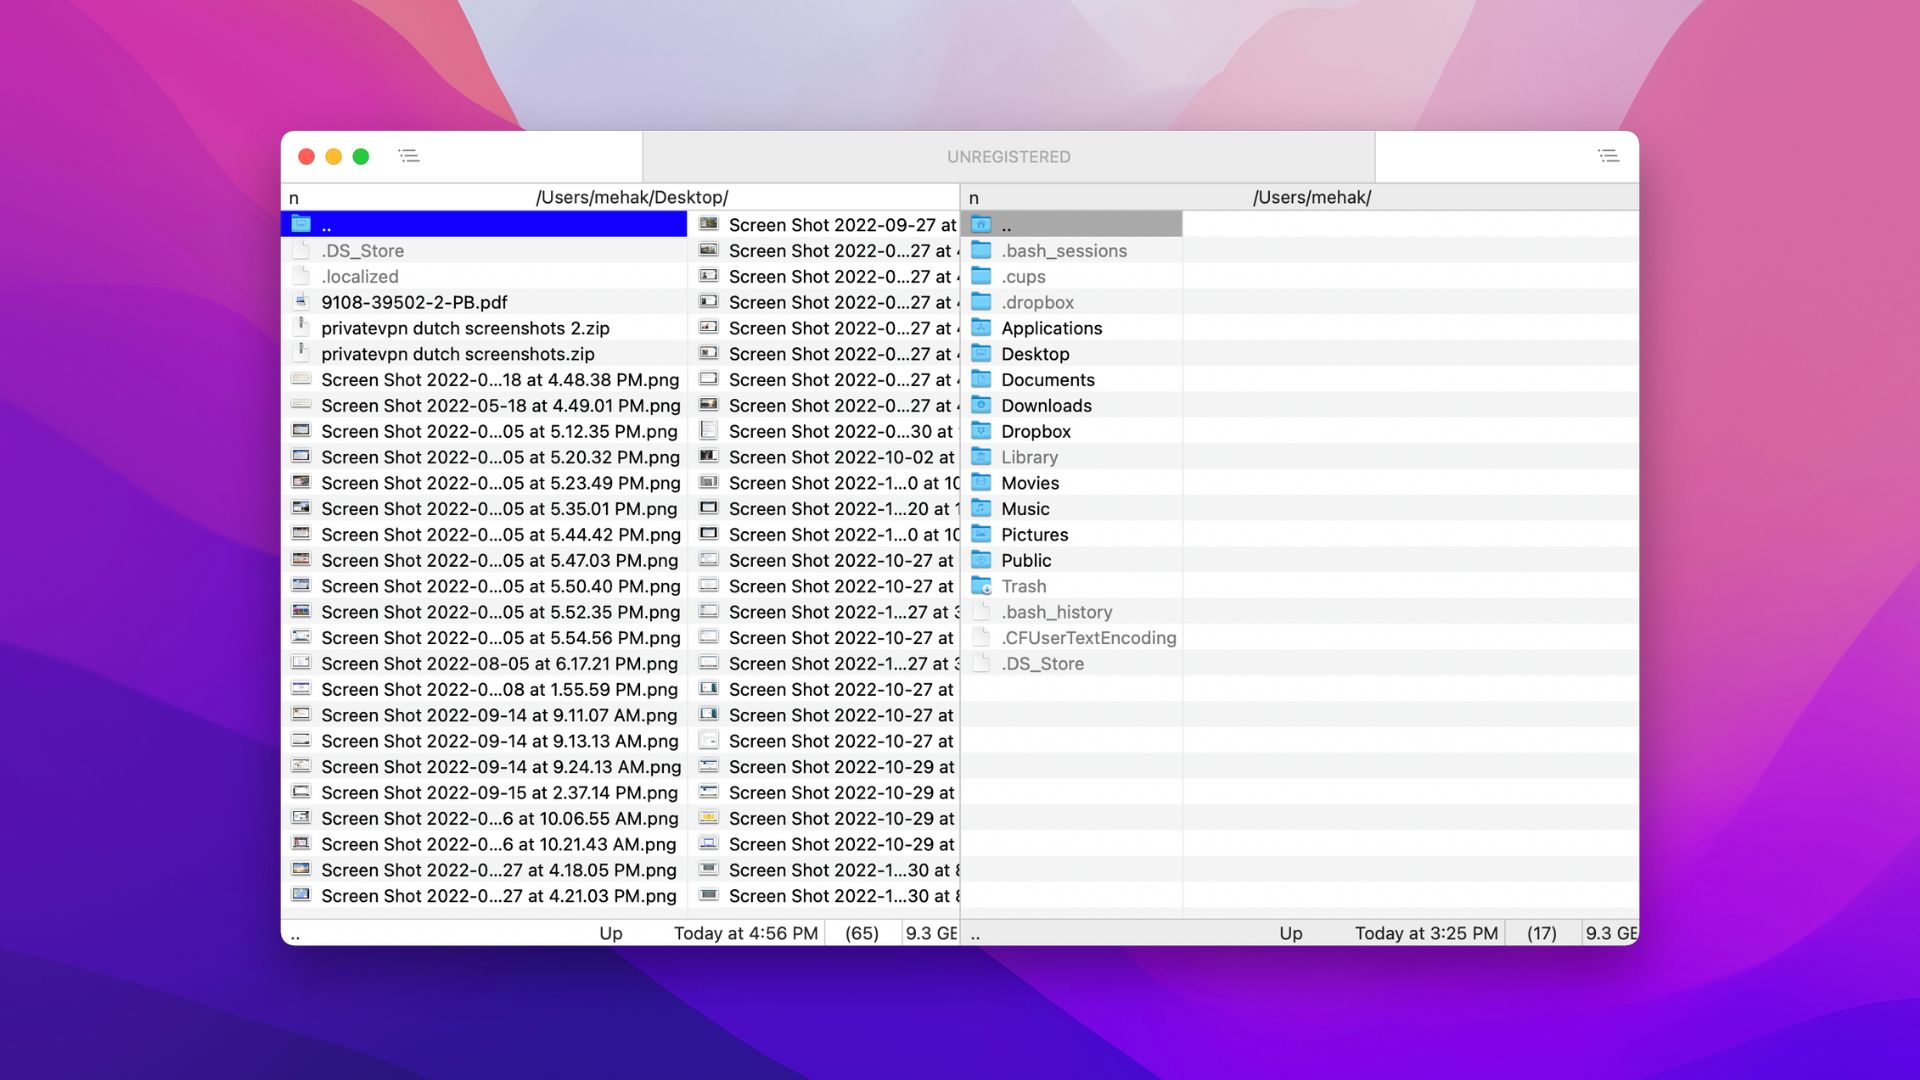Click the Up button in left panel
Screen dimensions: 1920x1080
click(x=611, y=932)
